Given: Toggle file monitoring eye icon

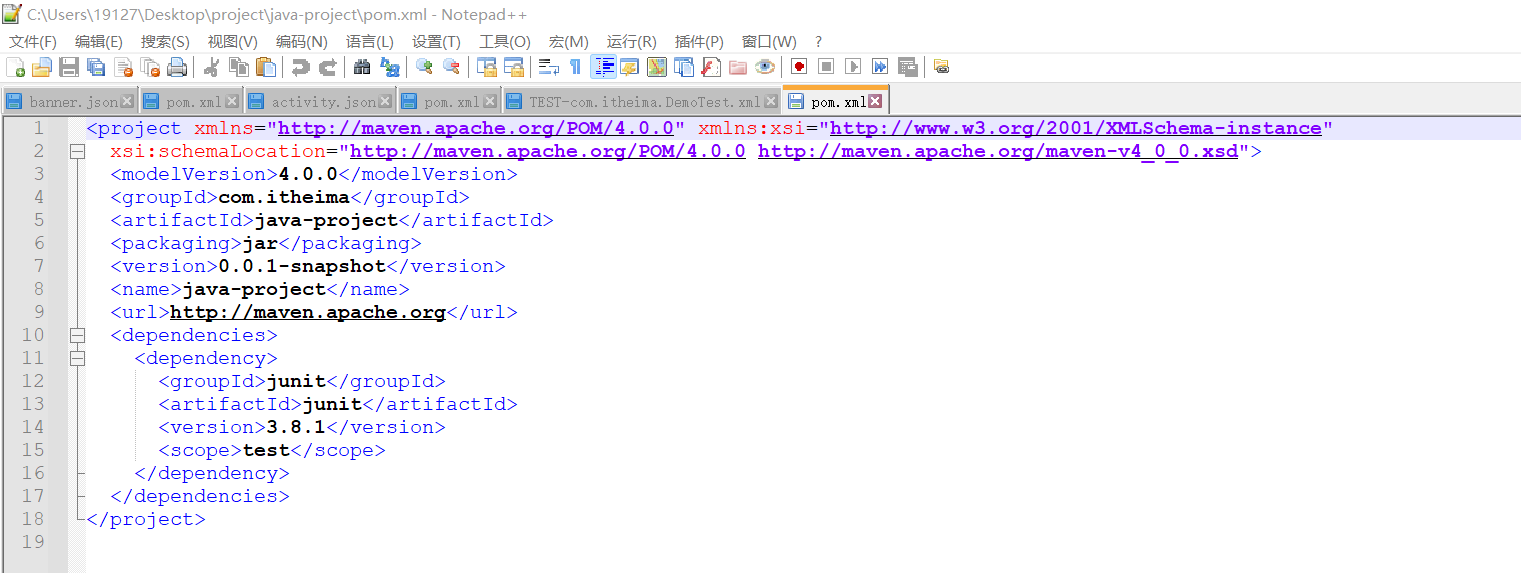Looking at the screenshot, I should pyautogui.click(x=765, y=67).
